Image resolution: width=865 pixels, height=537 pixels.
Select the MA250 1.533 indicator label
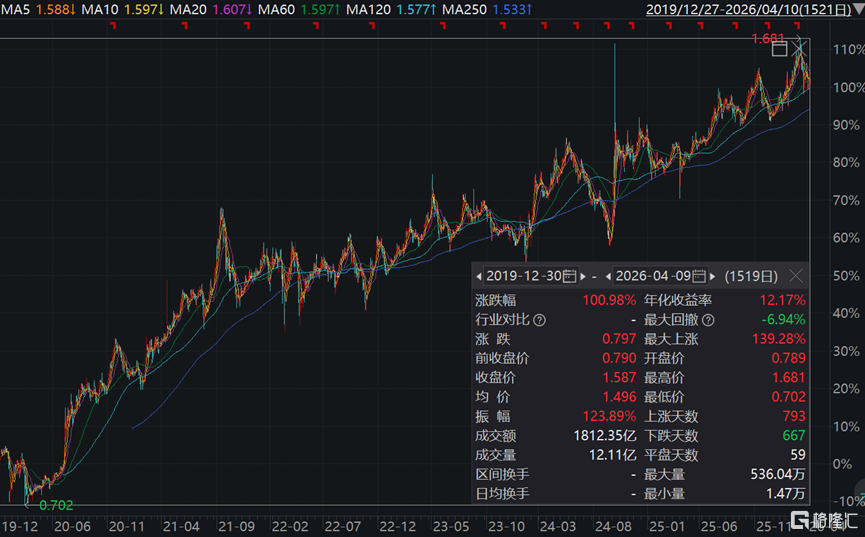click(x=487, y=9)
